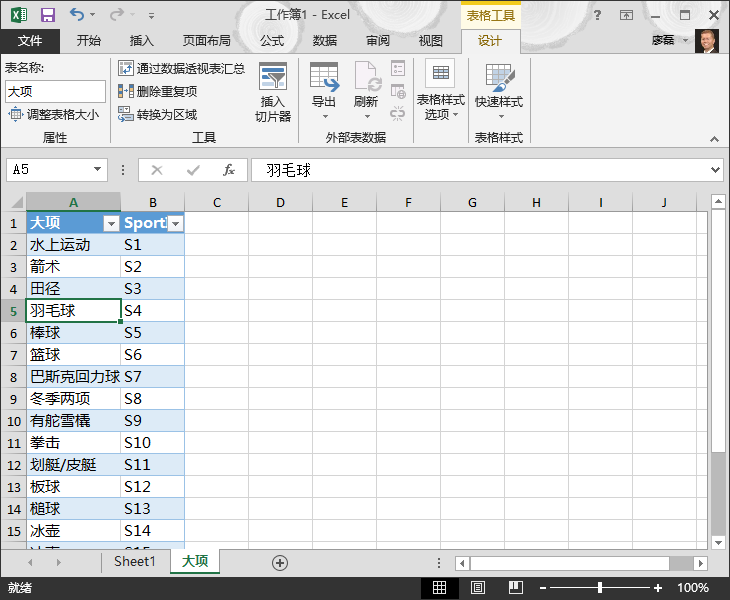This screenshot has height=600, width=730.
Task: Expand the Name Box dropdown arrow
Action: (x=97, y=170)
